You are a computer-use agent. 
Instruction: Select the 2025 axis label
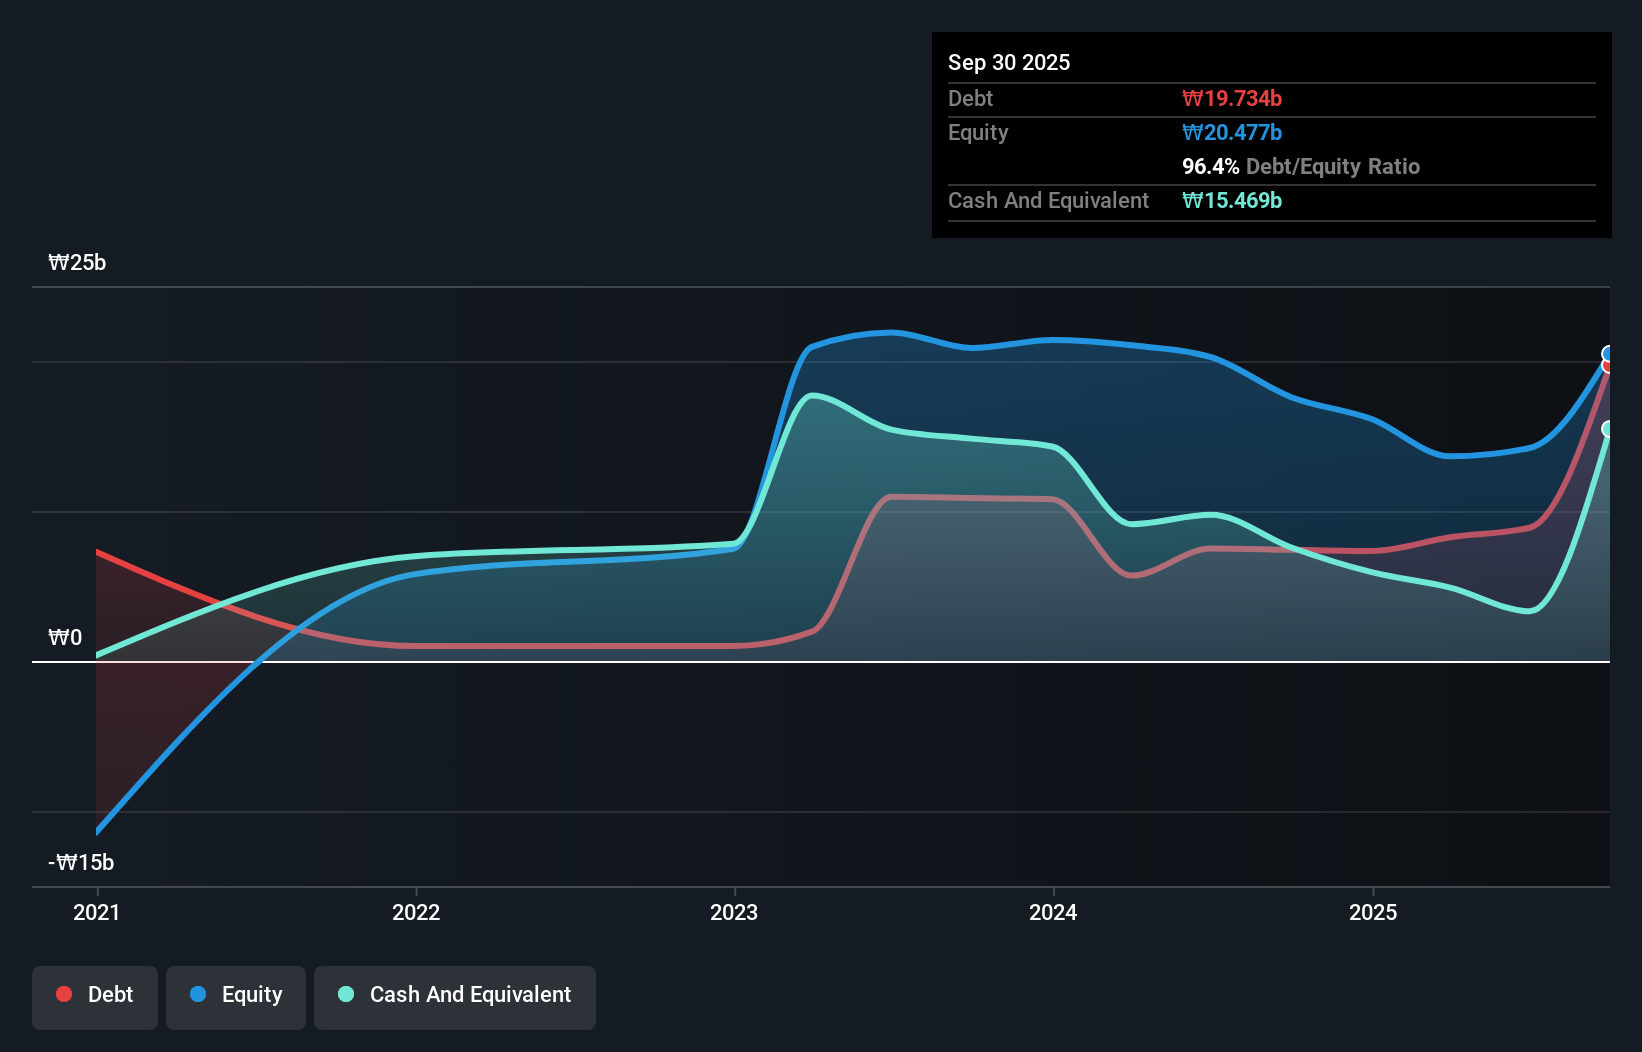(1373, 912)
